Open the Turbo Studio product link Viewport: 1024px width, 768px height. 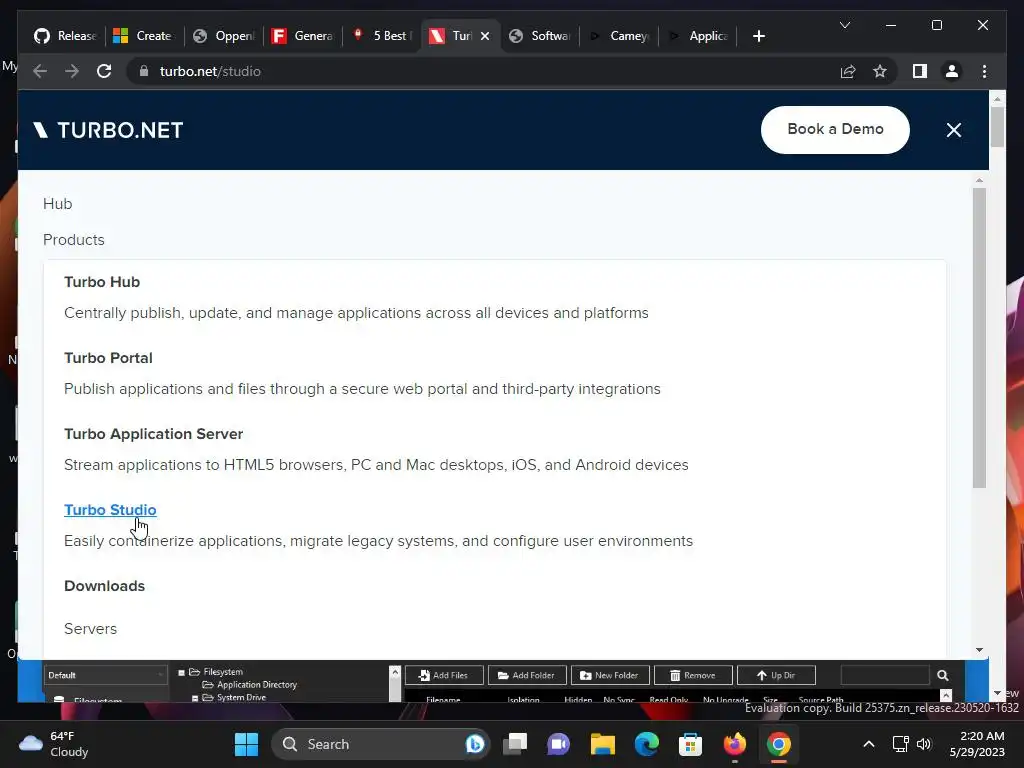click(x=110, y=510)
